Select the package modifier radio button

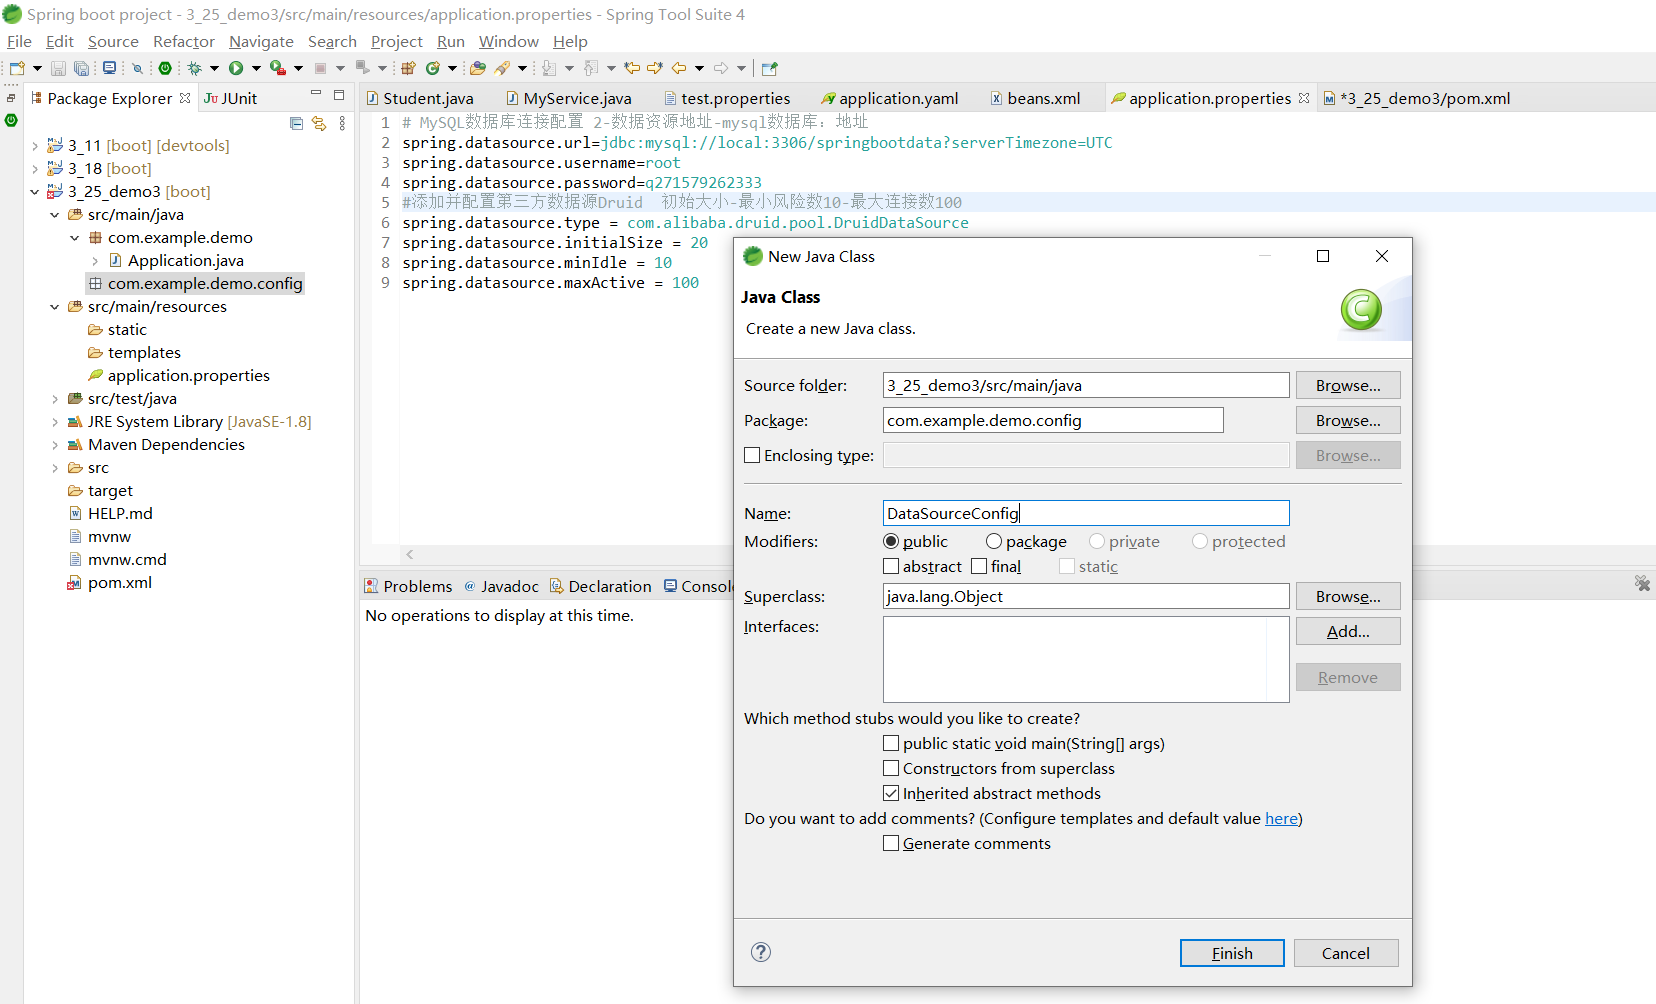pyautogui.click(x=994, y=542)
